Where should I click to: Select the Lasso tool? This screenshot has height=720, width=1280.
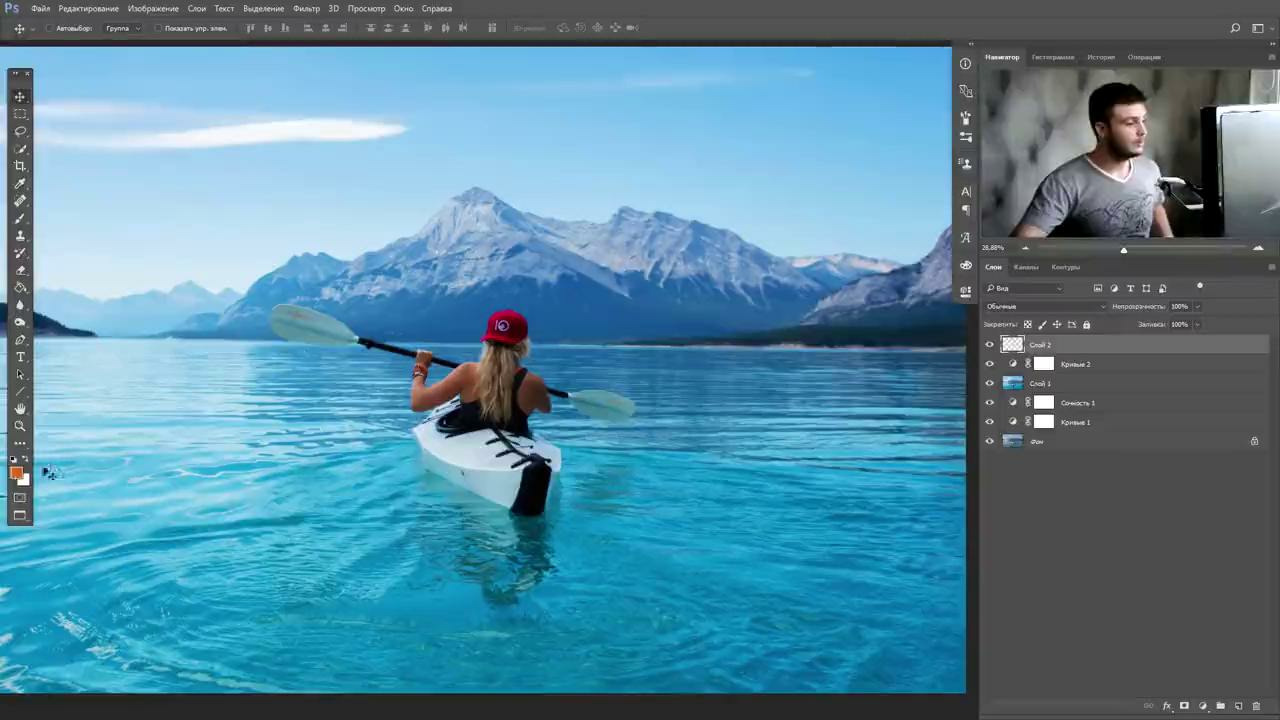click(x=20, y=131)
